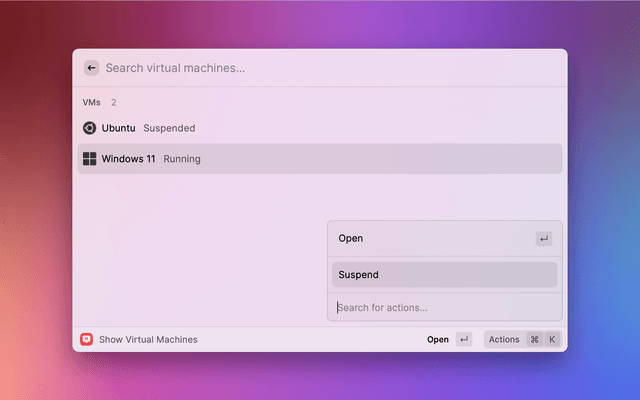Image resolution: width=640 pixels, height=400 pixels.
Task: Click the footer Enter key icon
Action: (x=464, y=339)
